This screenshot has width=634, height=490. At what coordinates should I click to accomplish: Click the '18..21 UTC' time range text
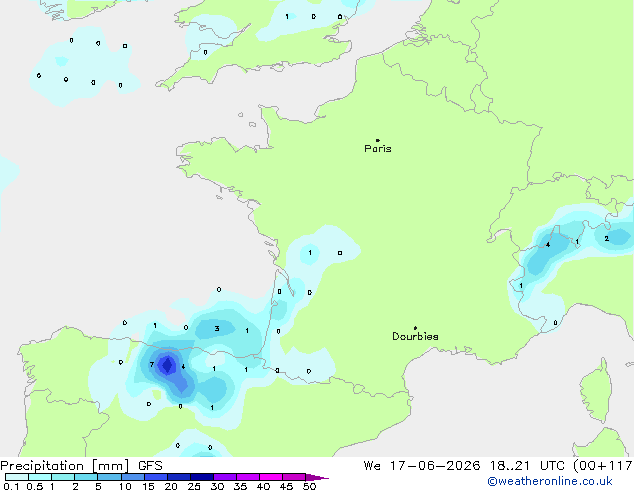point(526,466)
